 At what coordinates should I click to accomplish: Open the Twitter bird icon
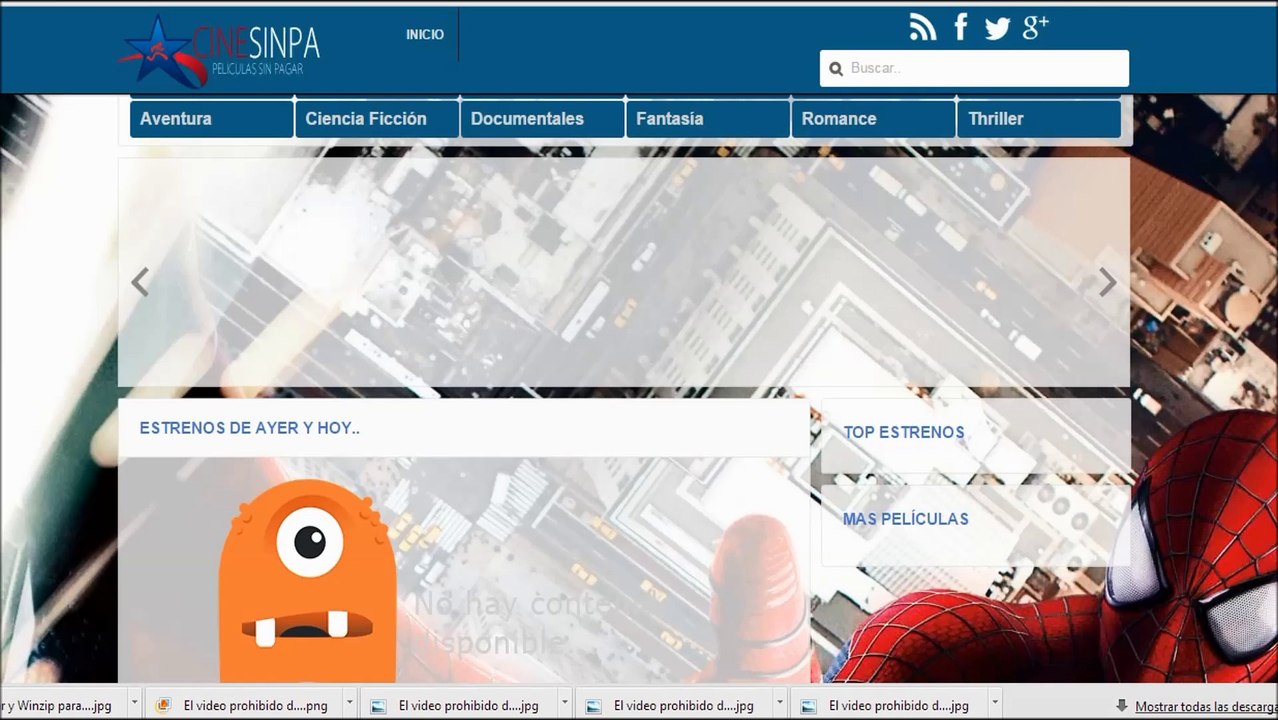tap(997, 28)
